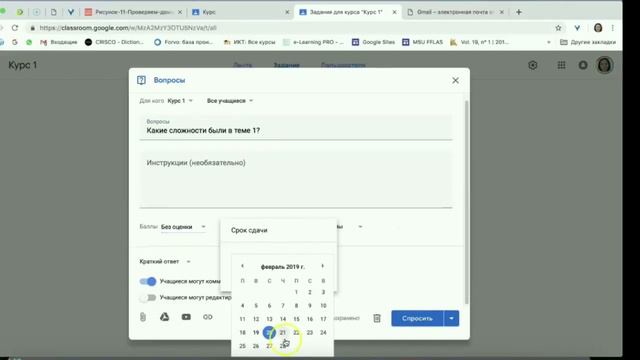Select February 24 in calendar
Screen dimensions: 640x360
click(x=323, y=332)
